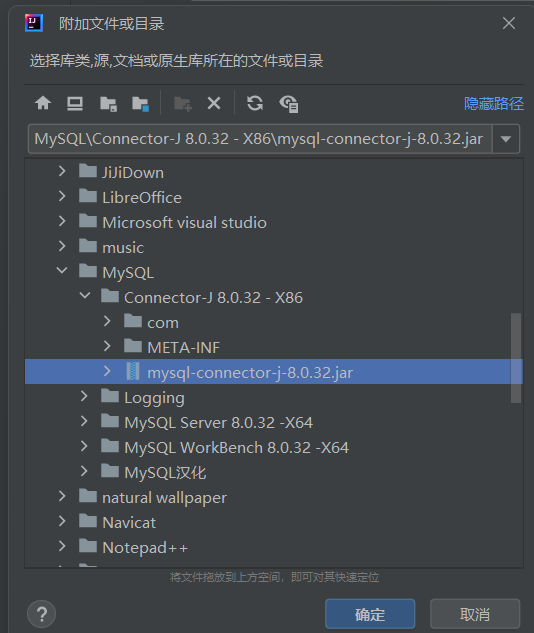This screenshot has width=534, height=633.
Task: Expand the MySQL汉化 folder
Action: click(84, 472)
